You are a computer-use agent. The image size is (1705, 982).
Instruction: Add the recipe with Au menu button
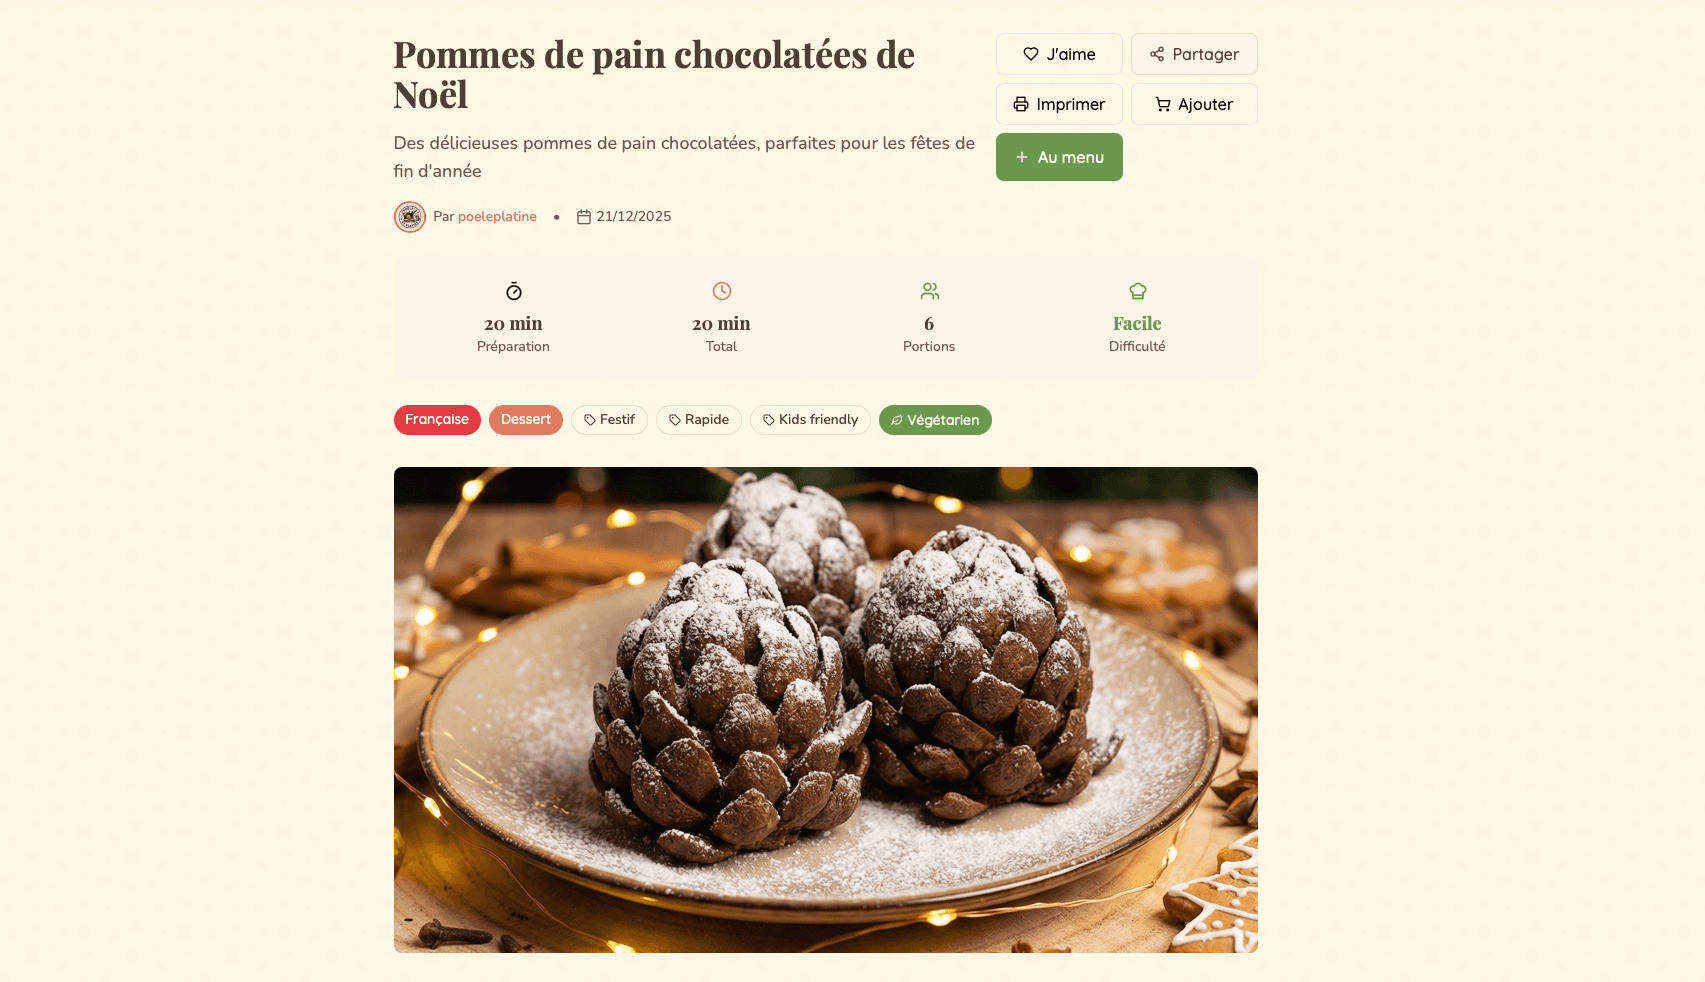click(1059, 157)
